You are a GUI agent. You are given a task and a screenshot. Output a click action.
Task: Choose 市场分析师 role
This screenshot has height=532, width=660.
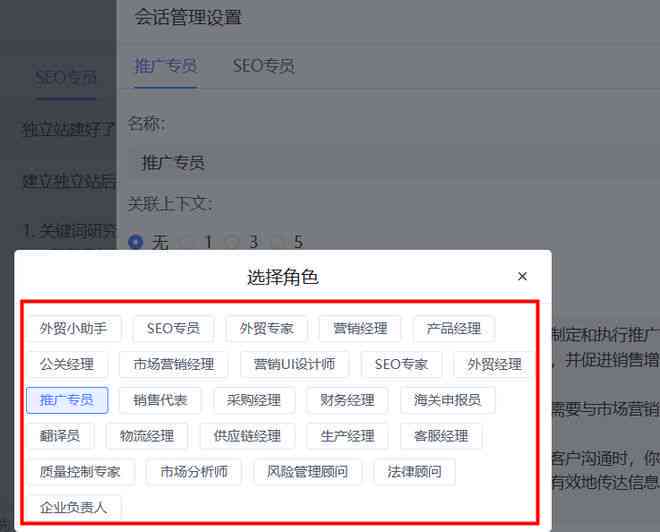(x=194, y=472)
